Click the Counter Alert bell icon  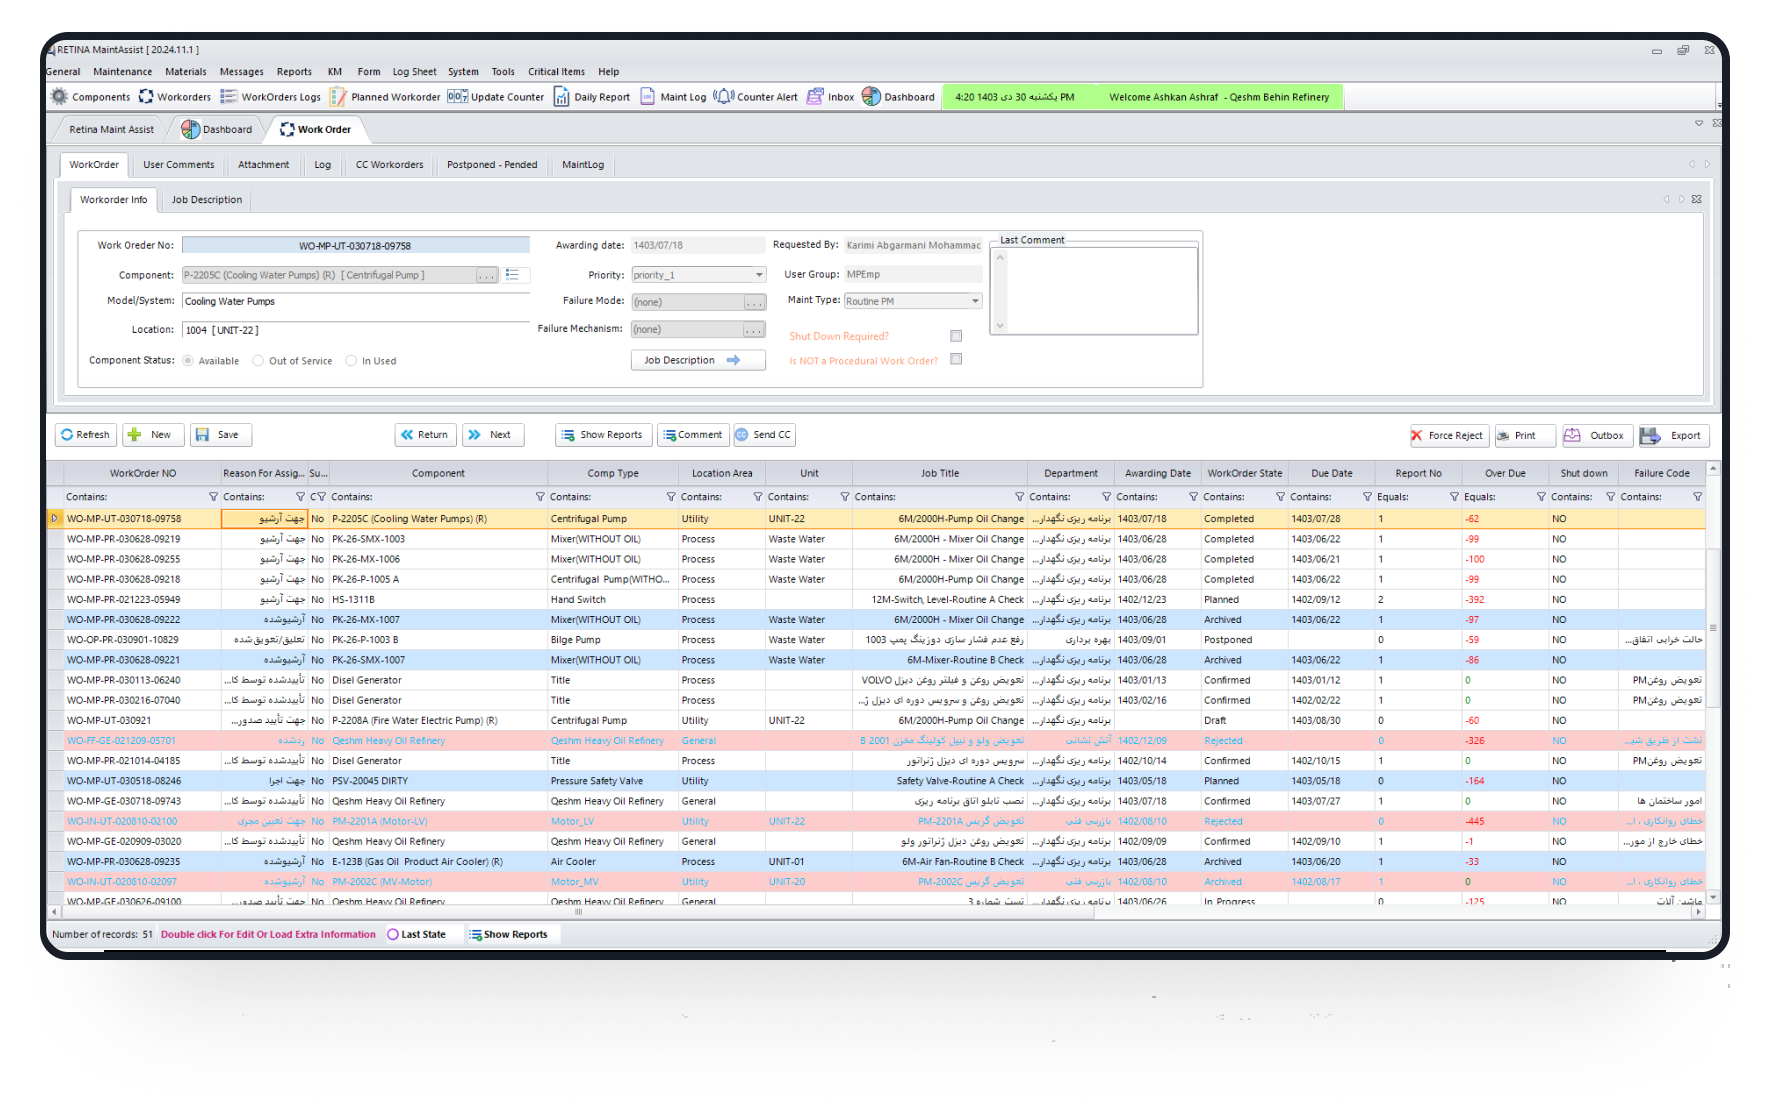pyautogui.click(x=723, y=97)
